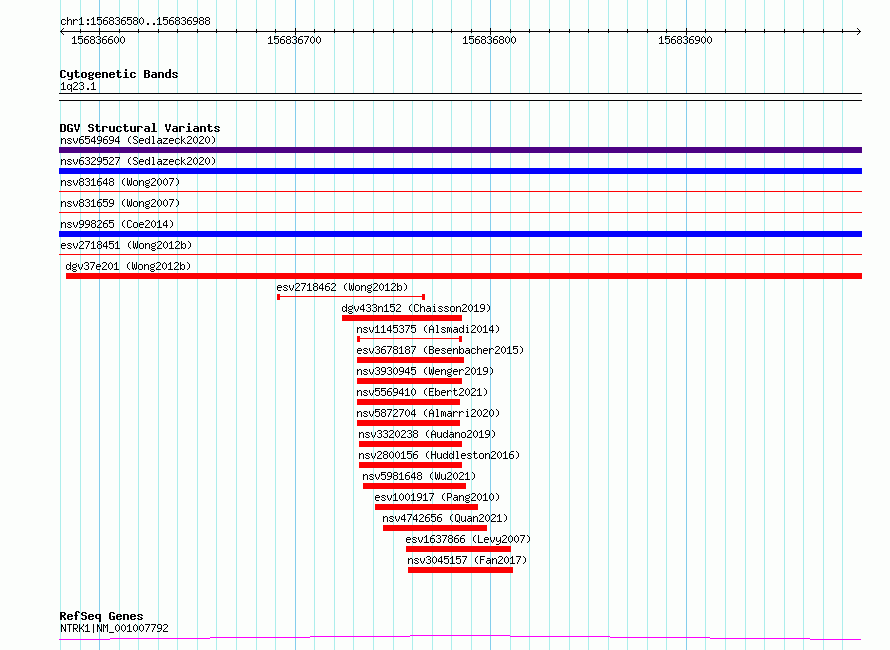Open the nsv5872704 (Almarri2020) variant label

428,413
